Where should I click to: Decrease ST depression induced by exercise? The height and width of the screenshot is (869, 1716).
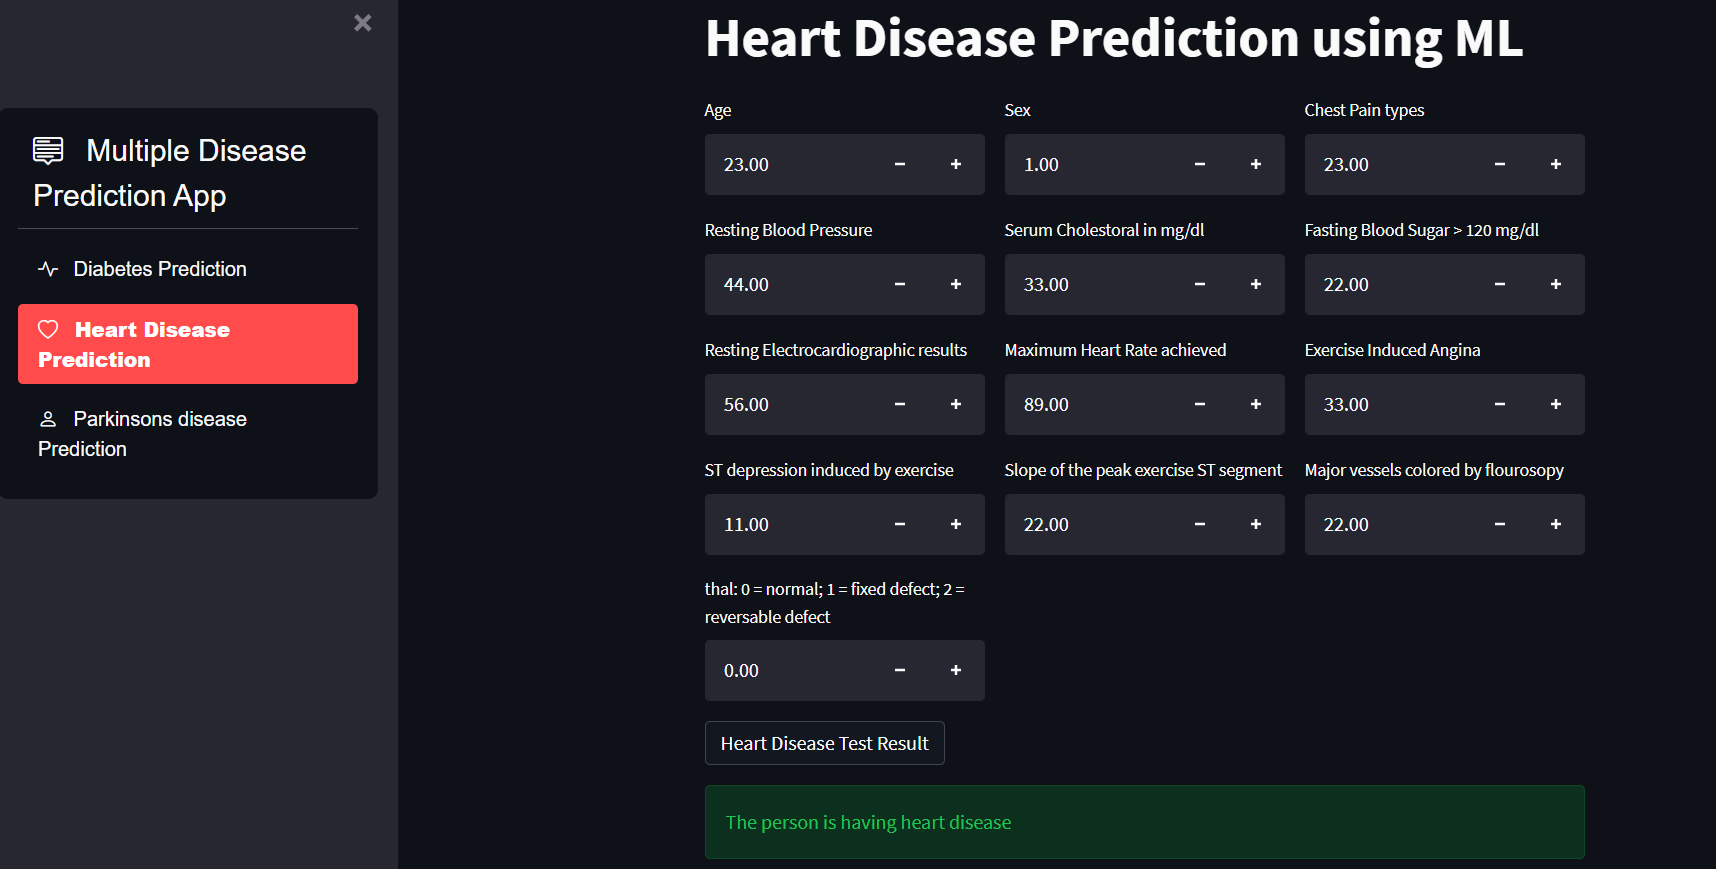pos(899,524)
